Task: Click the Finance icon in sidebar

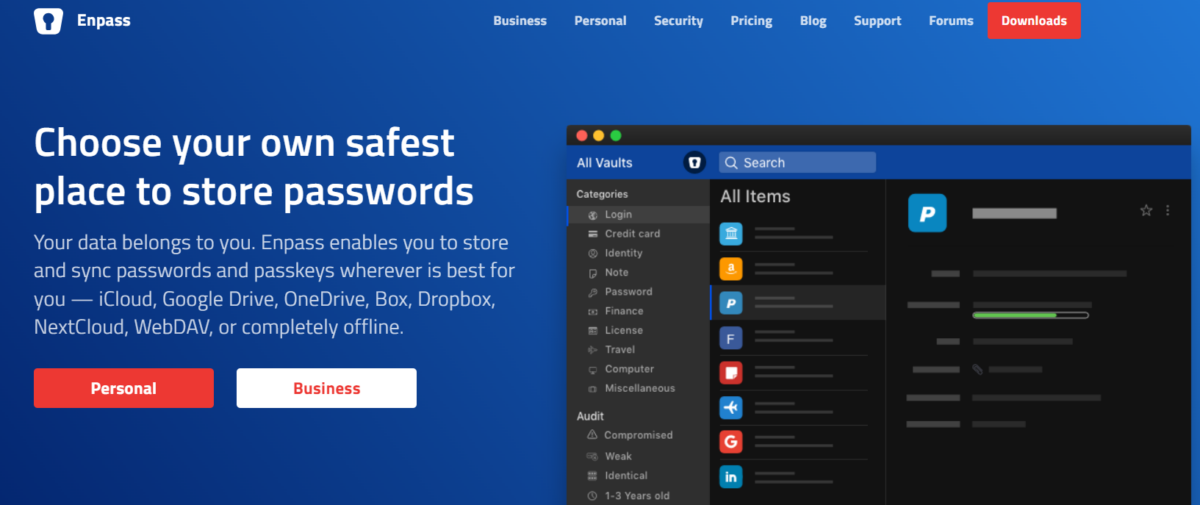Action: [x=593, y=311]
